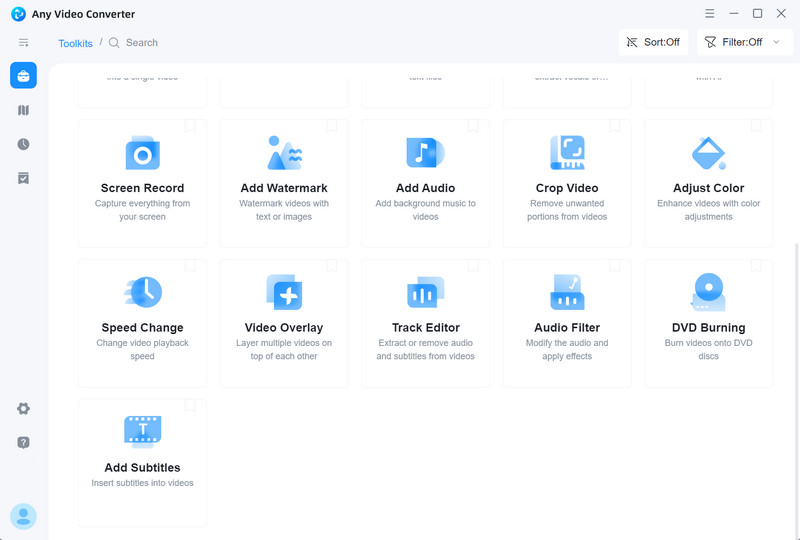Click the Add Watermark title

tap(284, 188)
